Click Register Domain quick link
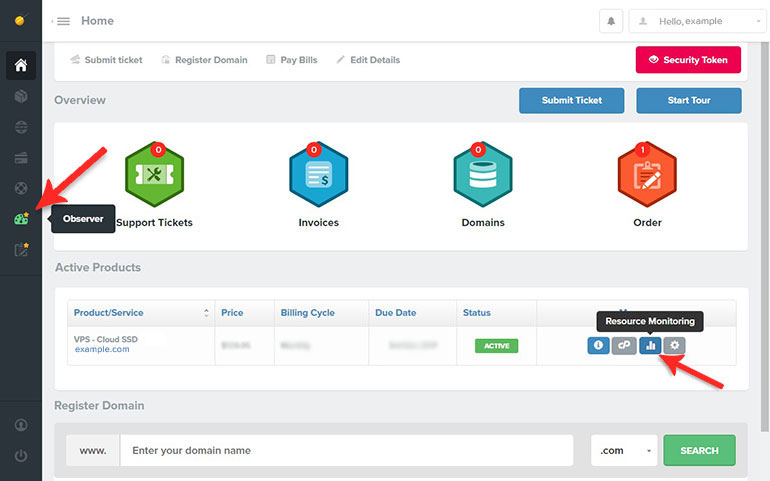 click(x=204, y=60)
